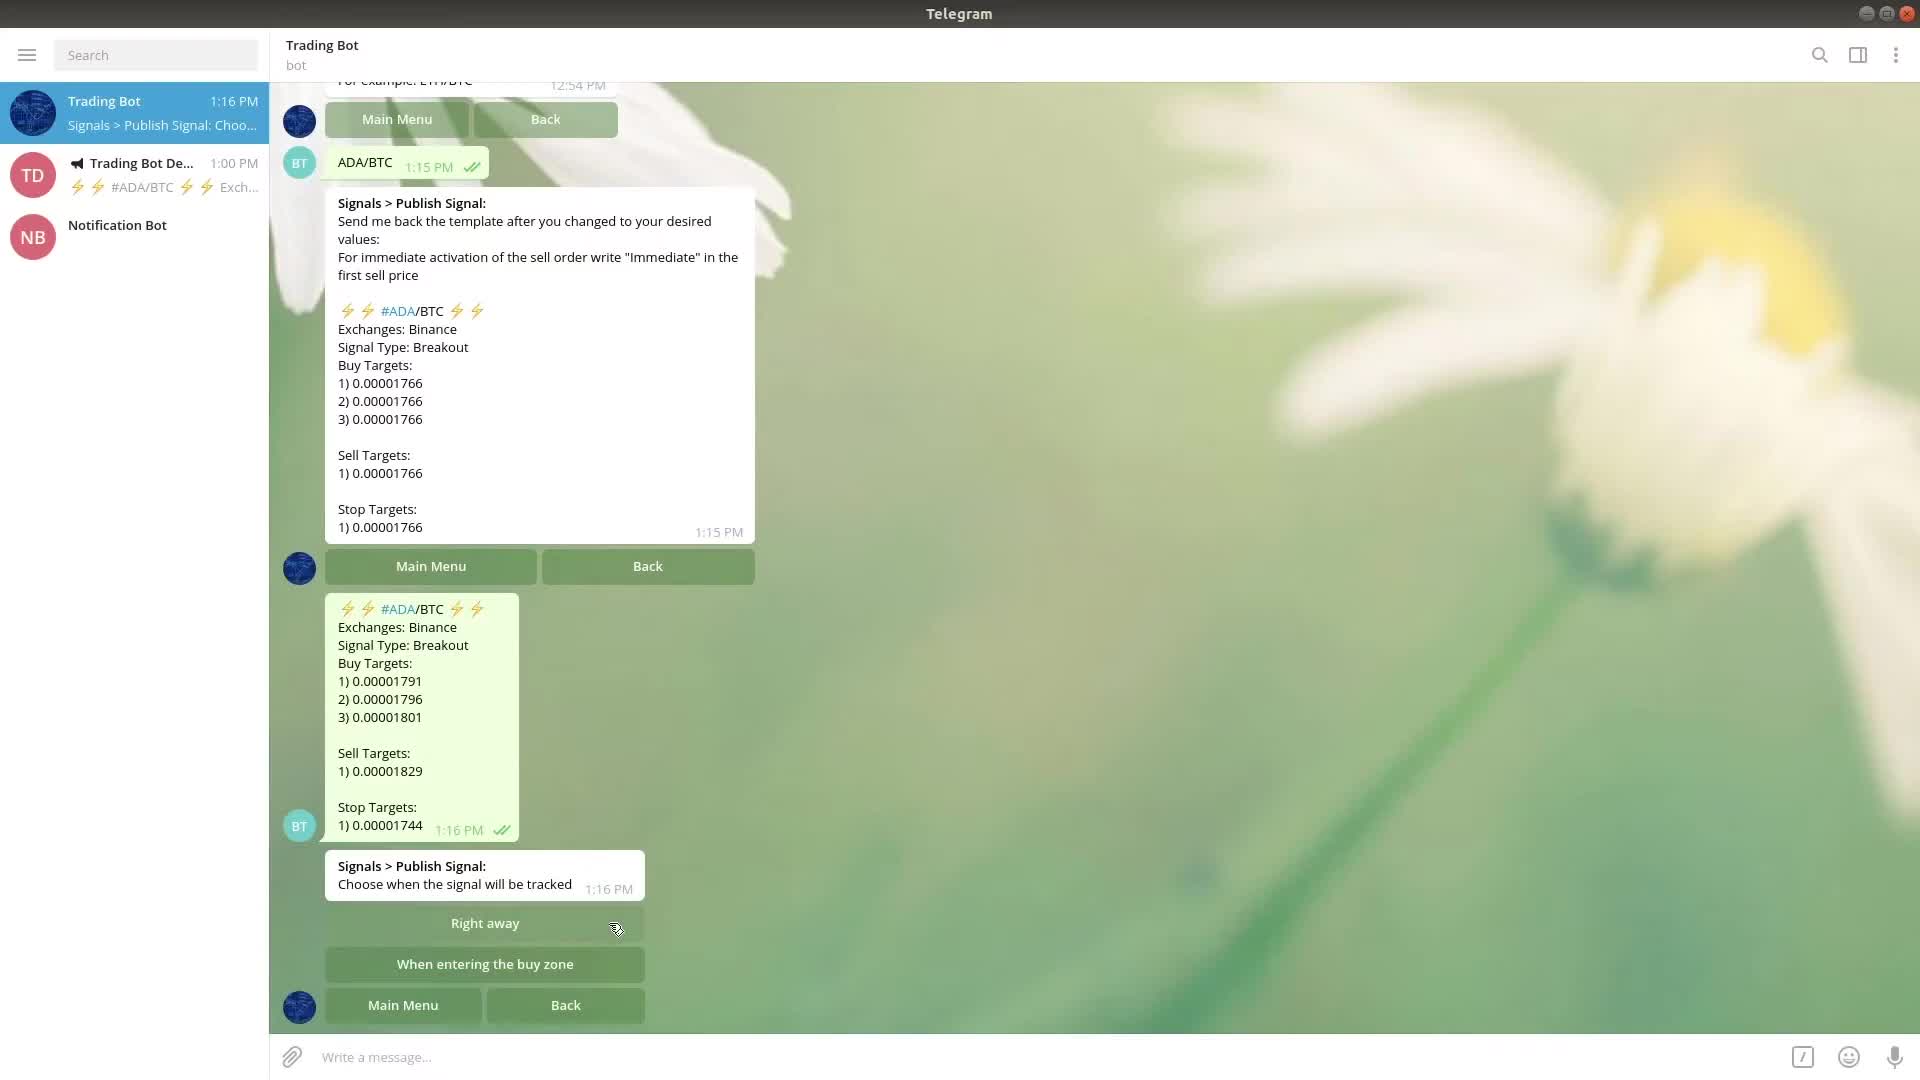Click bottom Main Menu button

(403, 1005)
